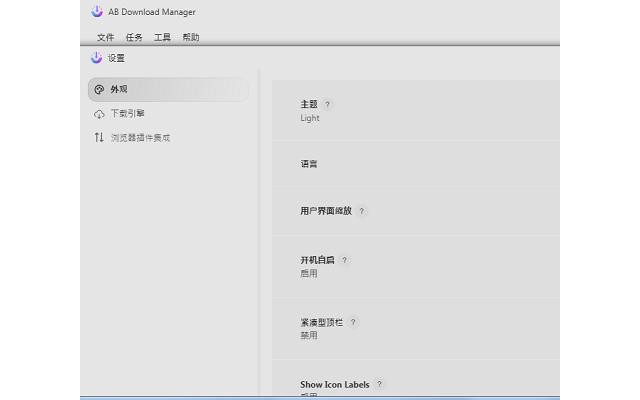This screenshot has width=640, height=400.
Task: Click the 语言 setting label
Action: tap(309, 164)
